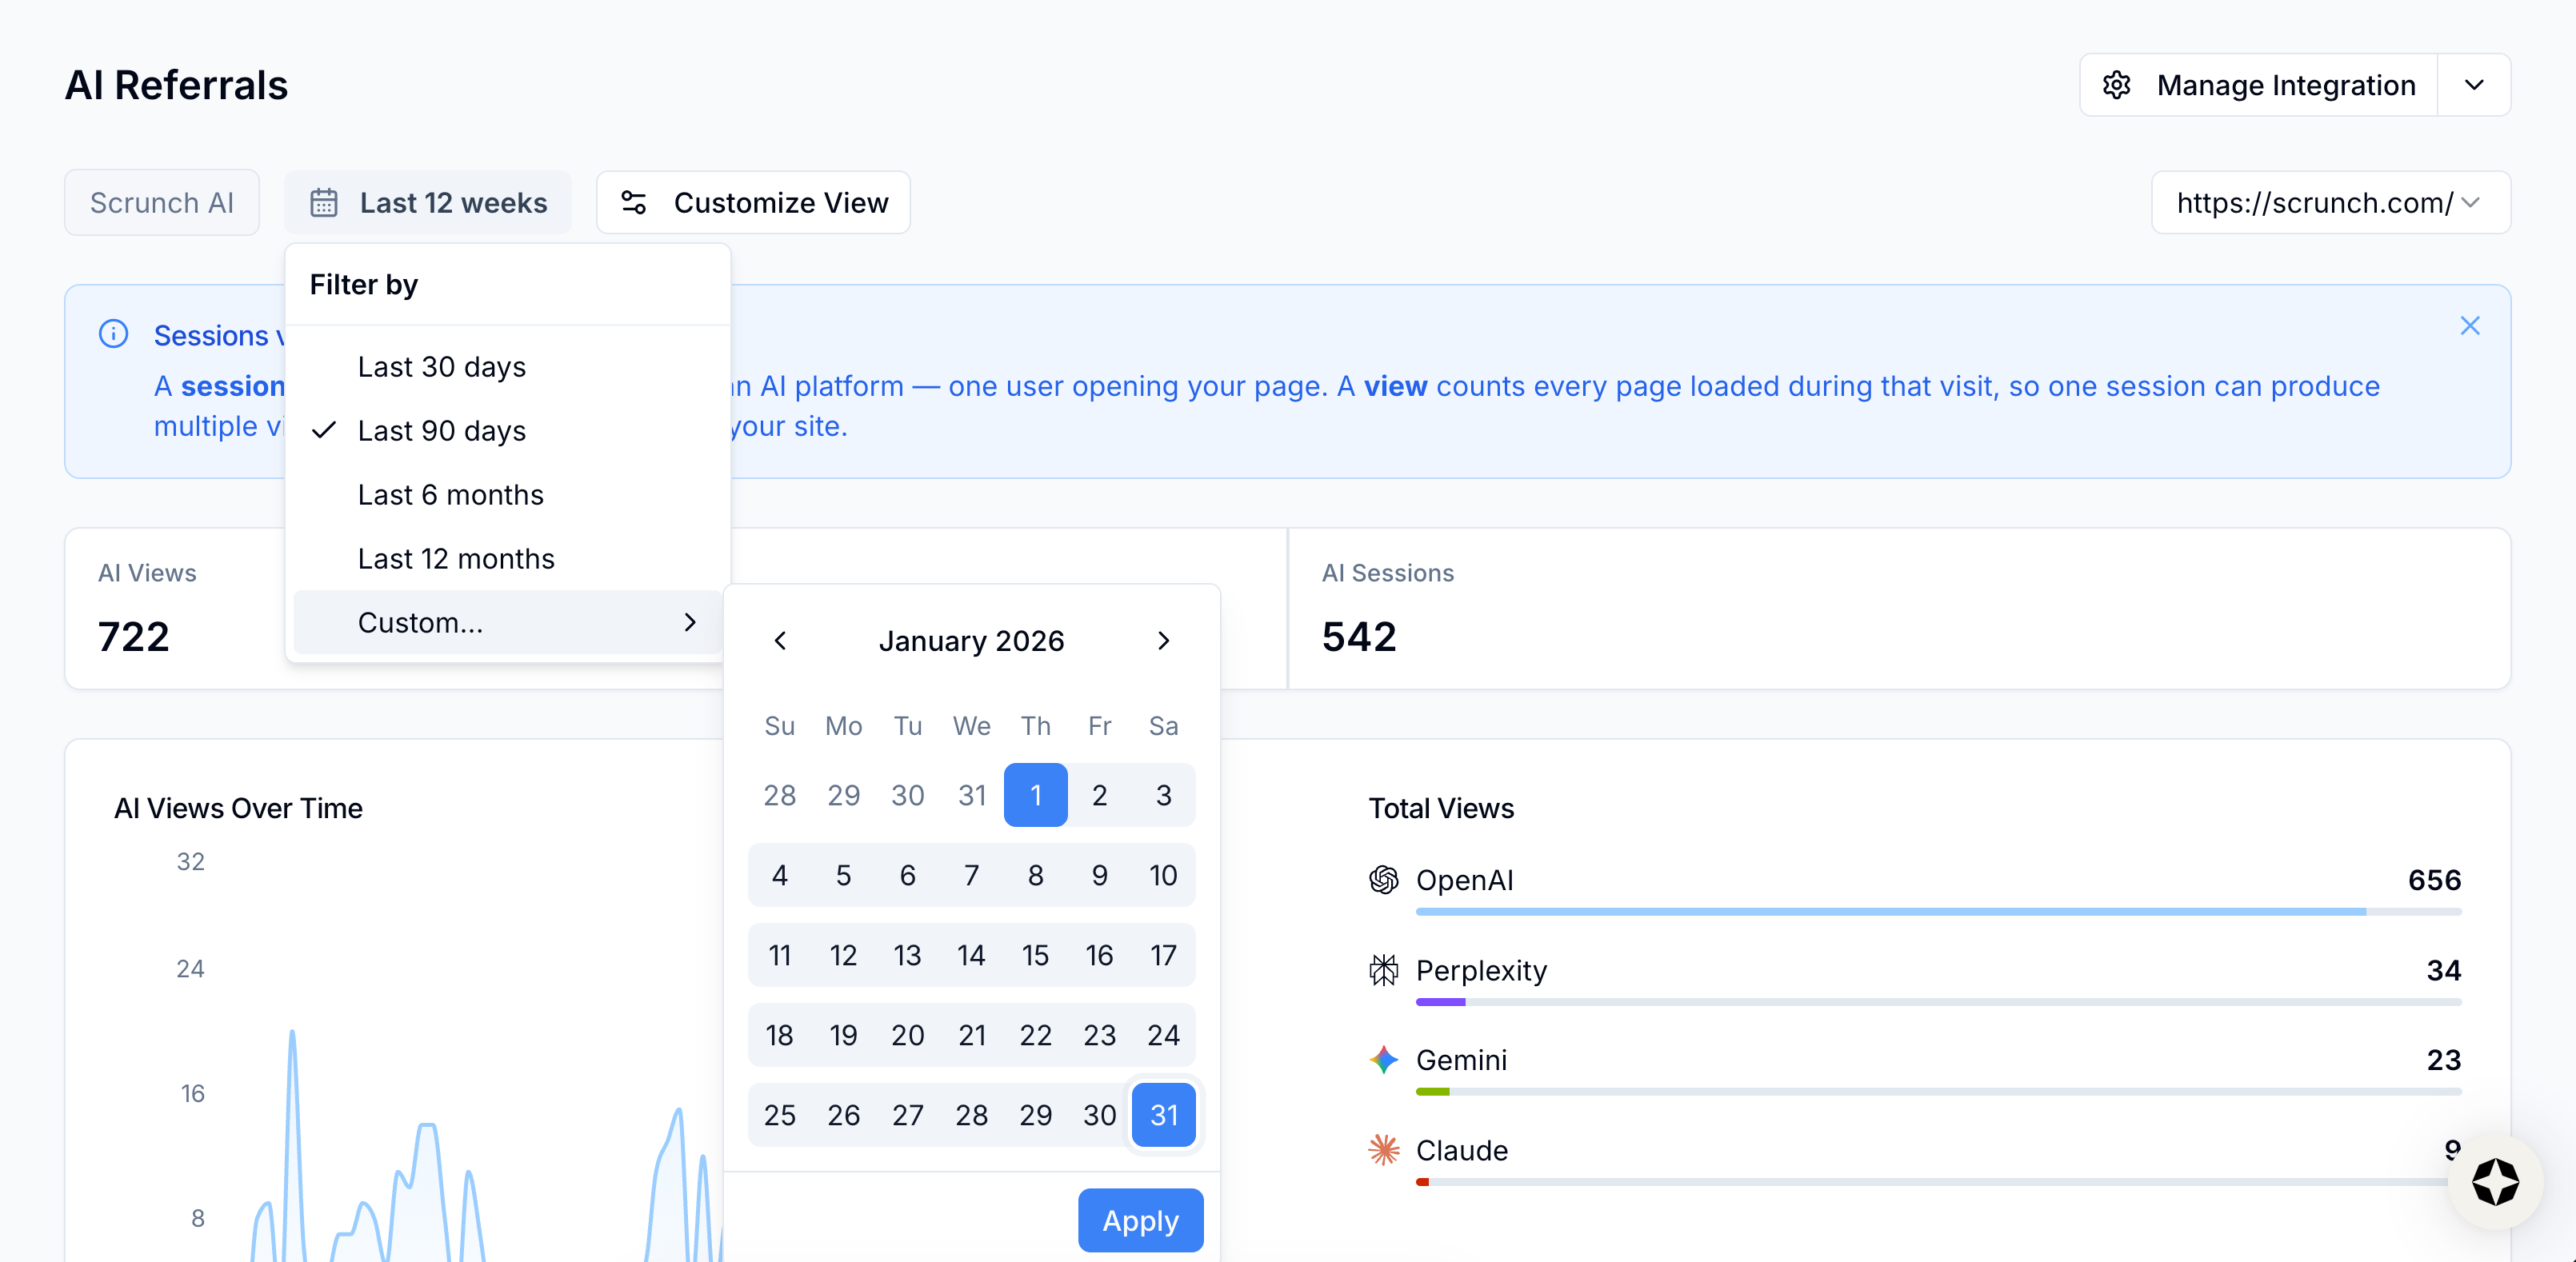This screenshot has width=2576, height=1262.
Task: Click the Customize View sliders icon
Action: 634,202
